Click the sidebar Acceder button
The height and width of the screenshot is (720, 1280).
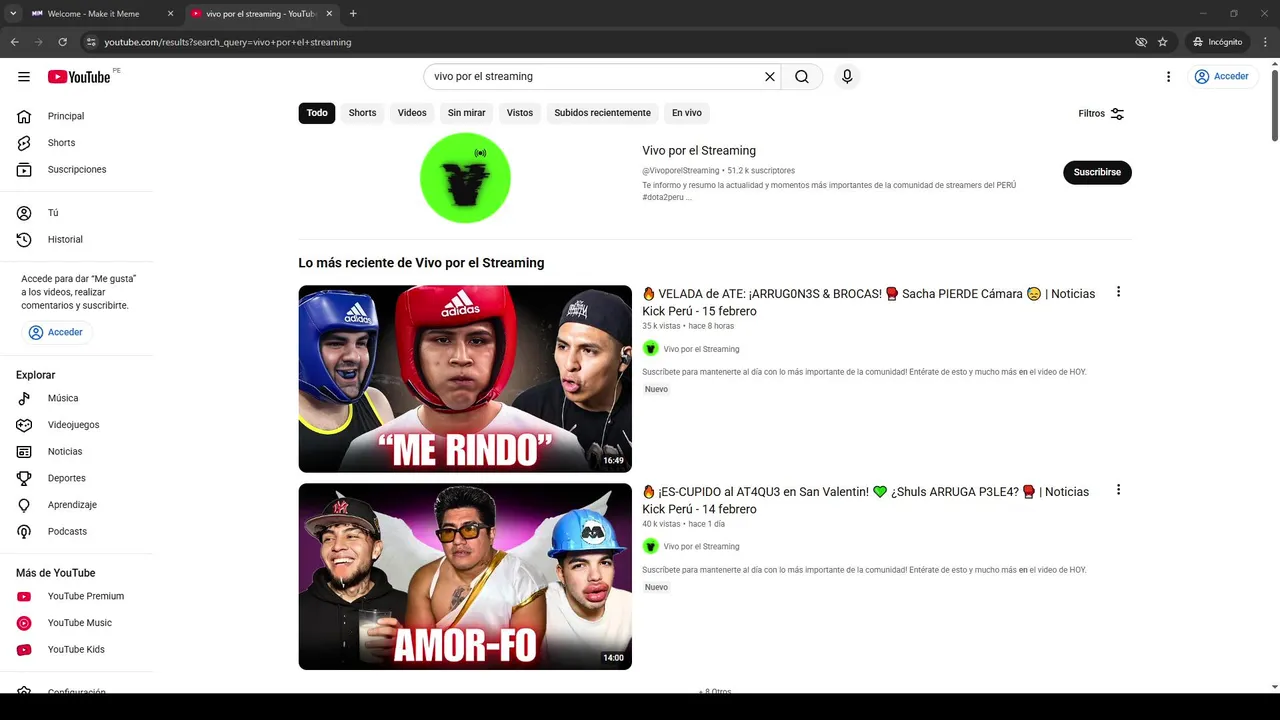56,332
